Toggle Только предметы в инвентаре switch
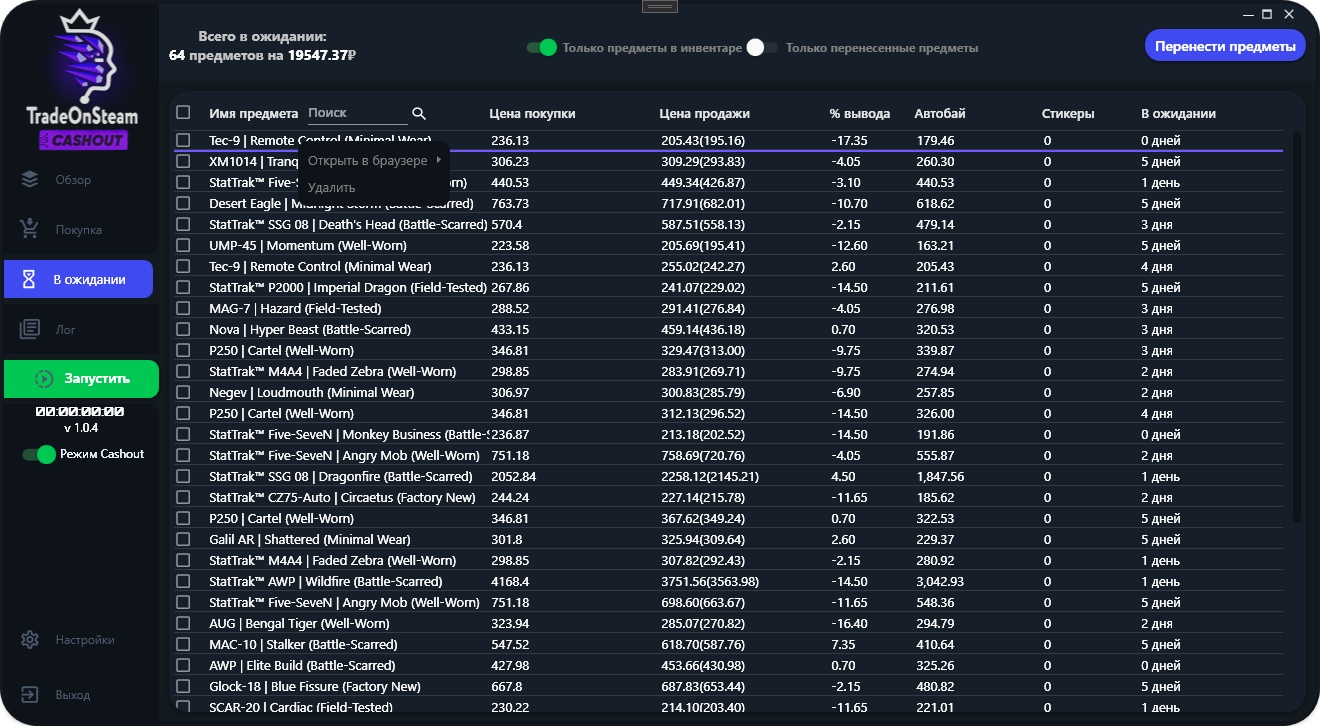The width and height of the screenshot is (1320, 726). [541, 47]
